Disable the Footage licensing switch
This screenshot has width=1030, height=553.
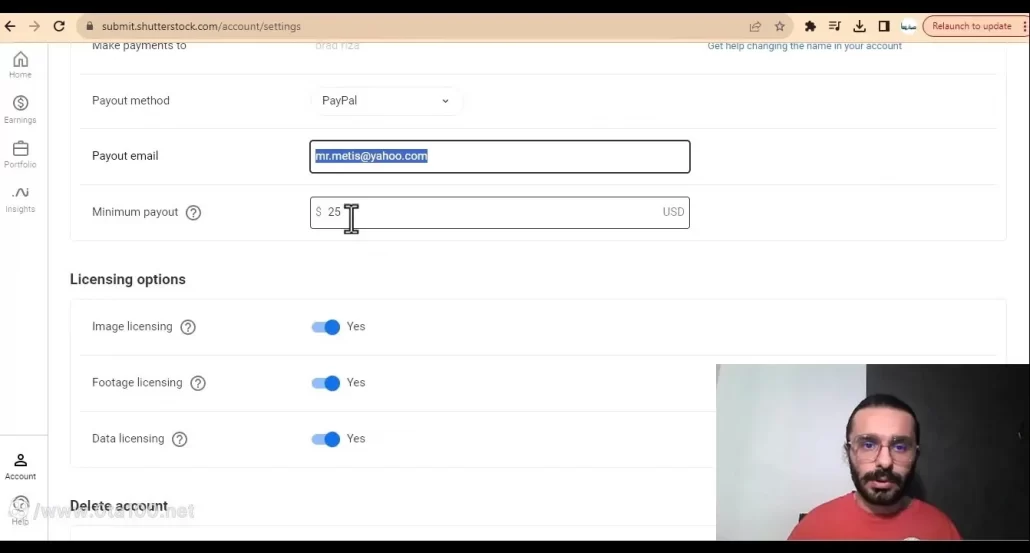[326, 383]
